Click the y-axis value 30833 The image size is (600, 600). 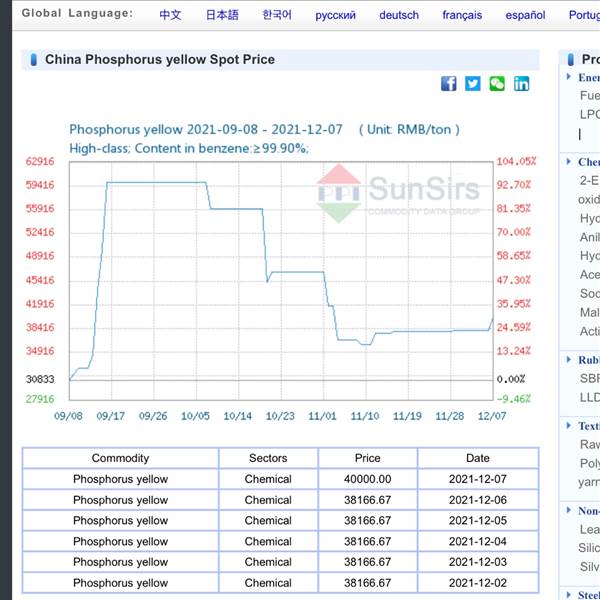coord(40,379)
